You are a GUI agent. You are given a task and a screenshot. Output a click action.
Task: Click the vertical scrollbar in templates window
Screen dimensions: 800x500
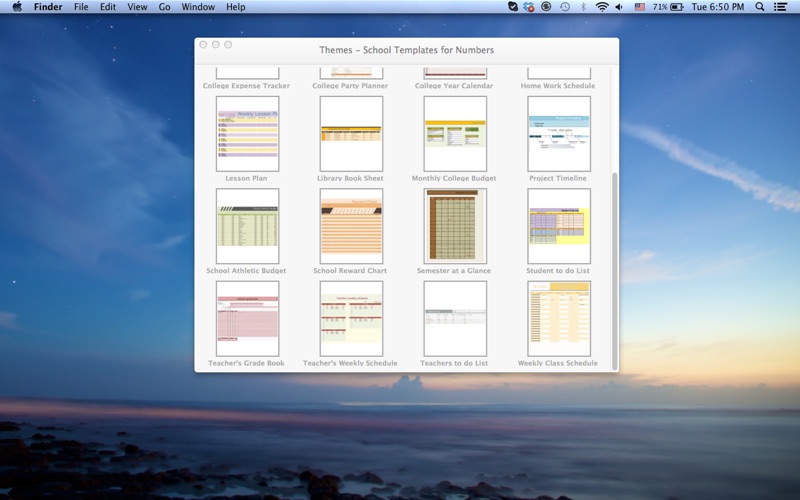coord(615,270)
